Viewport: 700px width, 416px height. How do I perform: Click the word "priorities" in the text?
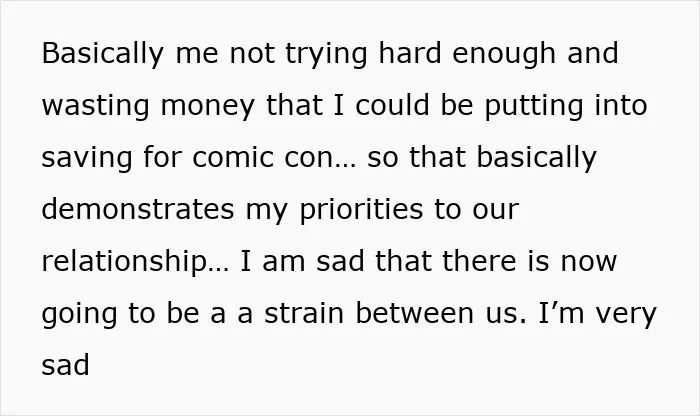click(361, 210)
